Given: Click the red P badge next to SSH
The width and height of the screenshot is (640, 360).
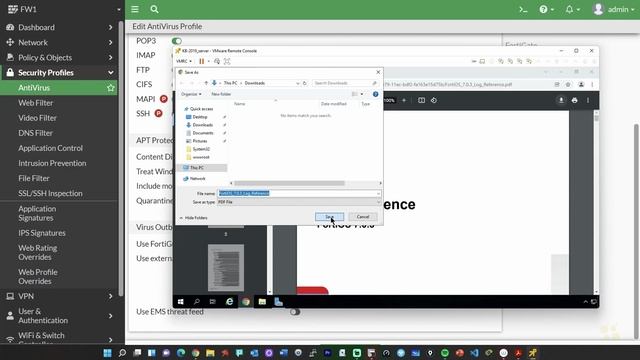Looking at the screenshot, I should coord(158,113).
